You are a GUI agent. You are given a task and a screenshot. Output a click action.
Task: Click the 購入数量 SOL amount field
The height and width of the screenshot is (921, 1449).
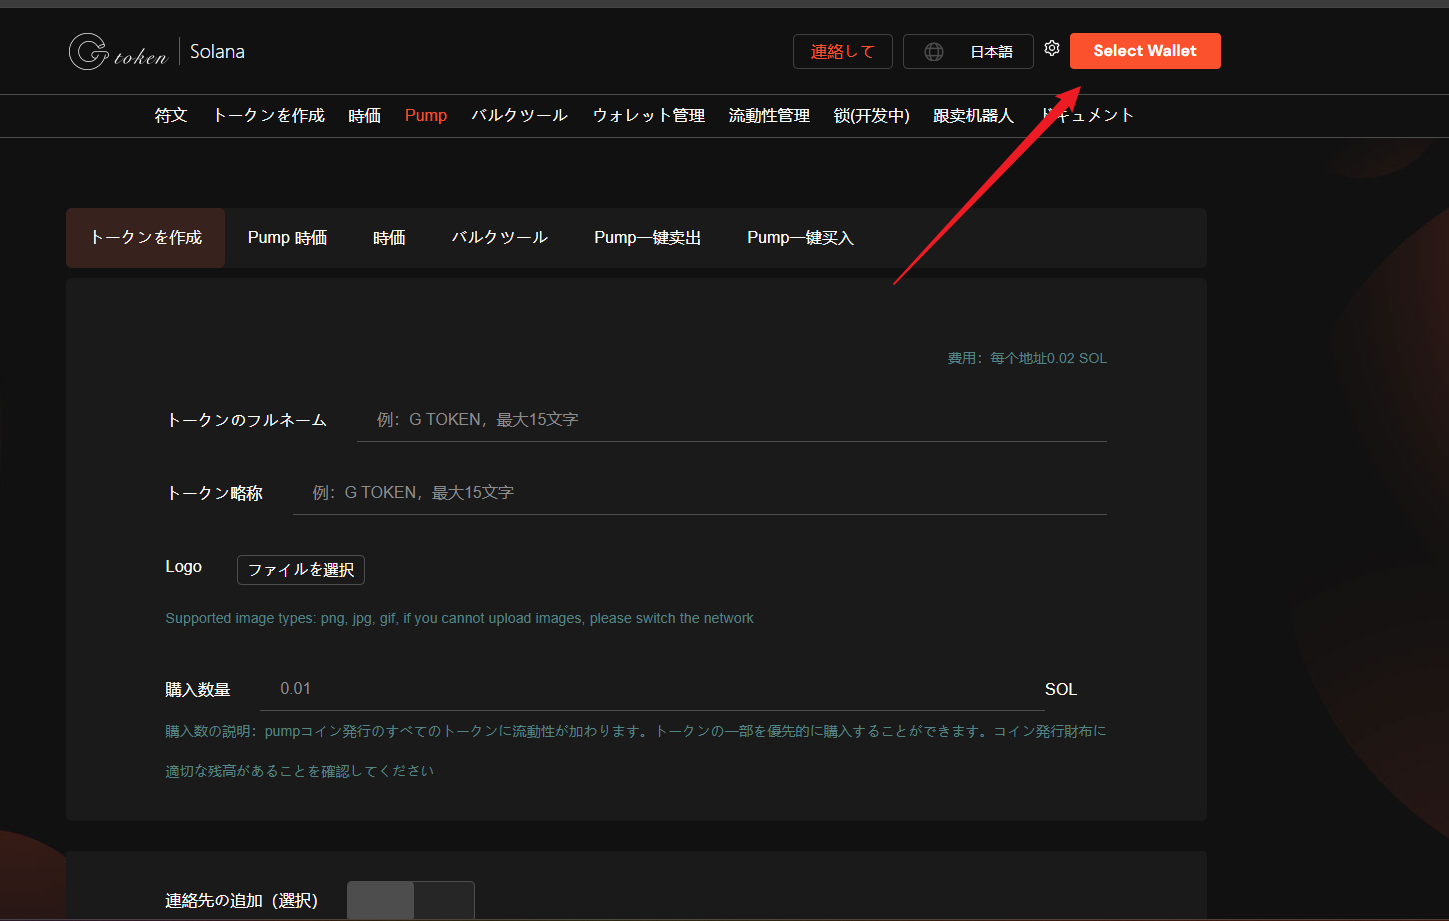pos(650,689)
